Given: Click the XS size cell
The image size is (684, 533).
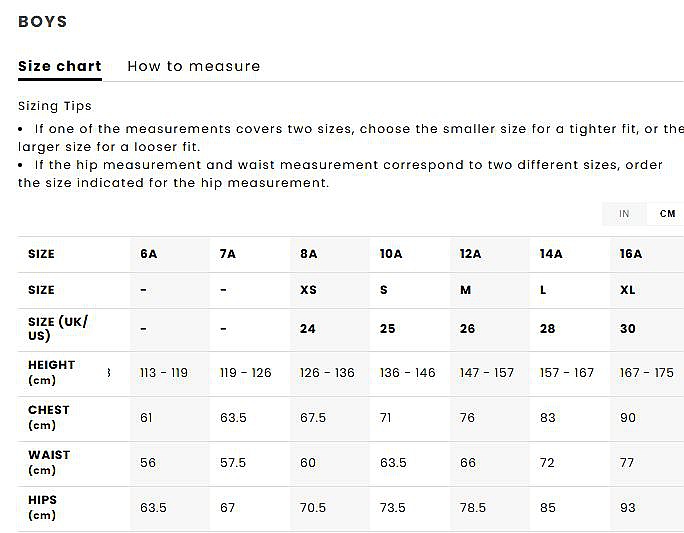Looking at the screenshot, I should pos(308,290).
